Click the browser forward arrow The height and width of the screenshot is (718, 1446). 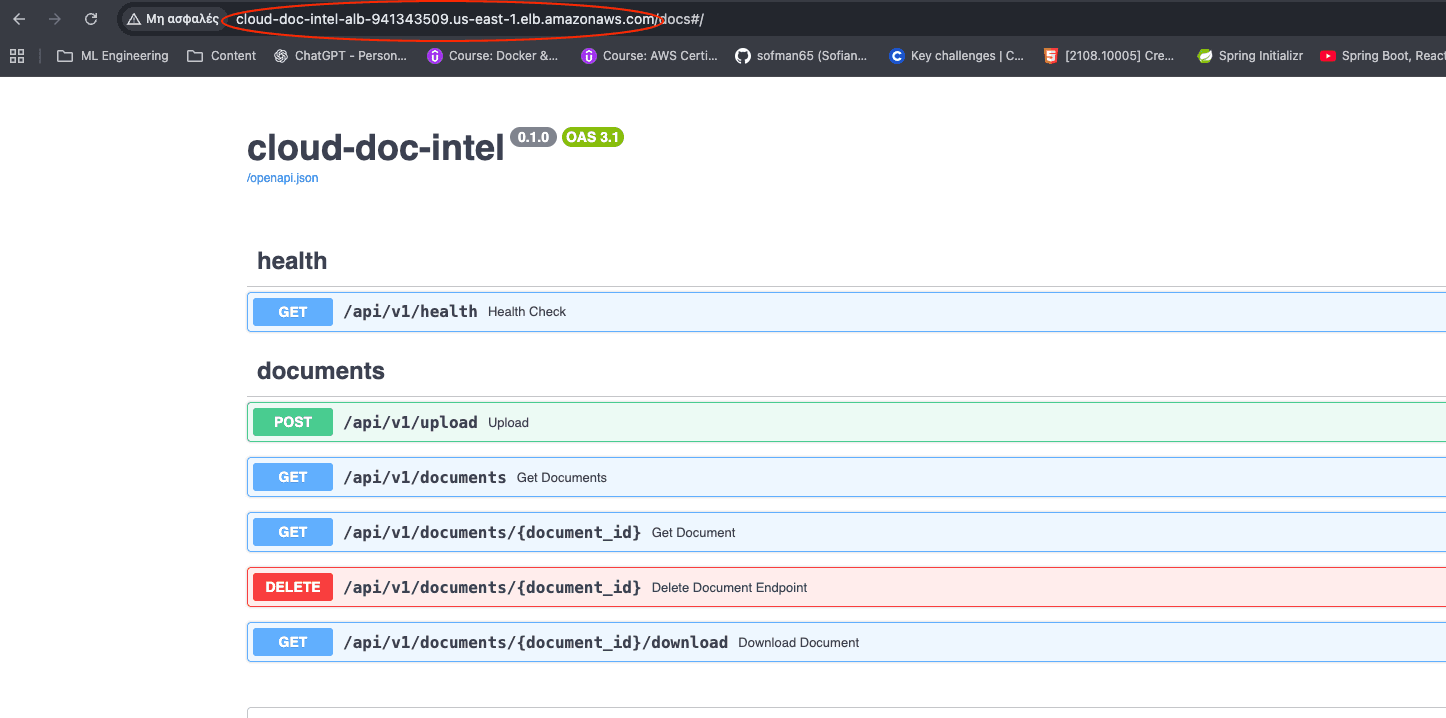coord(55,19)
